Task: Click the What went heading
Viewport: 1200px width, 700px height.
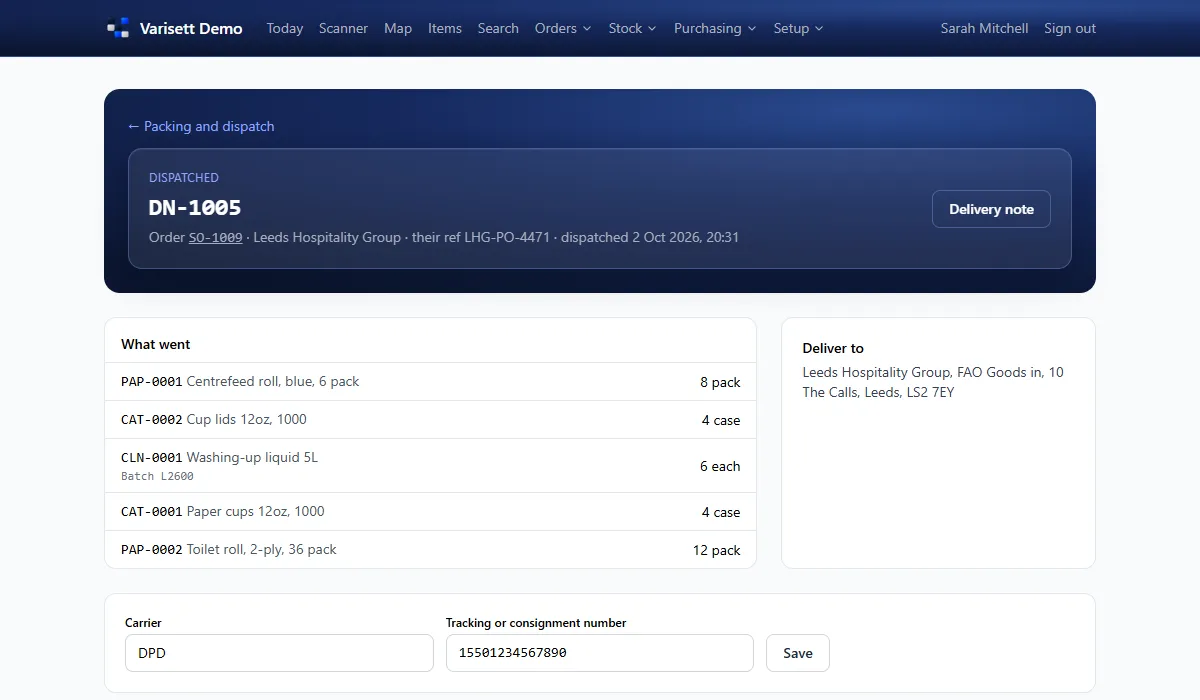Action: 156,344
